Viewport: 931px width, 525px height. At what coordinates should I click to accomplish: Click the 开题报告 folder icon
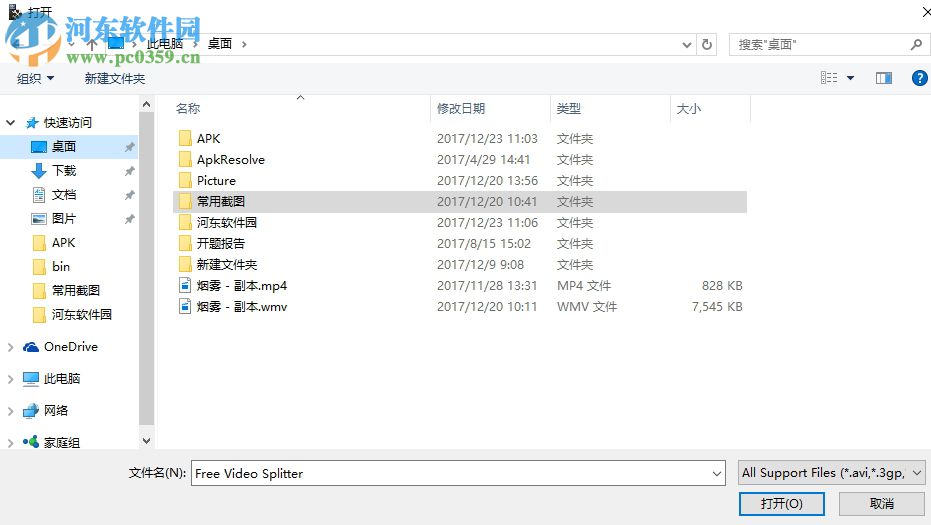(x=185, y=243)
